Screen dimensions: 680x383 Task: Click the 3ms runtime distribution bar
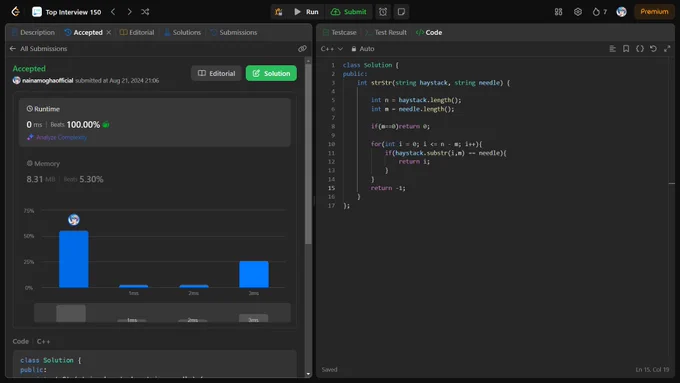254,274
